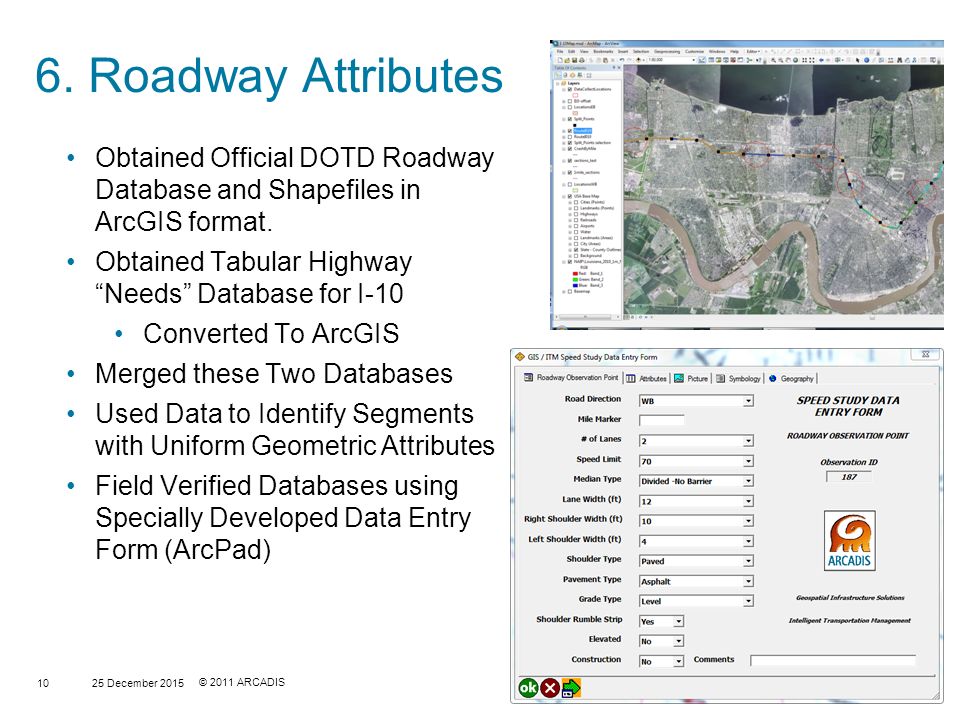Screen dimensions: 960x720
Task: Open the Shoulder Rumble Strip dropdown
Action: (678, 621)
